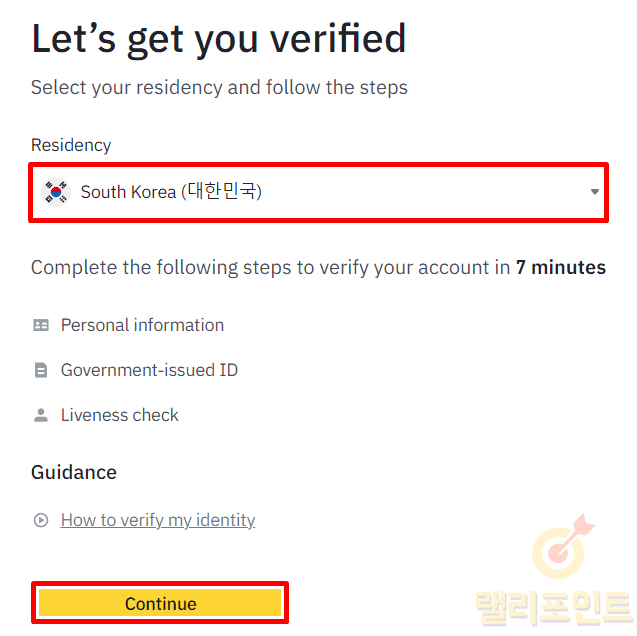Click the play icon beside the guidance link

coord(41,520)
